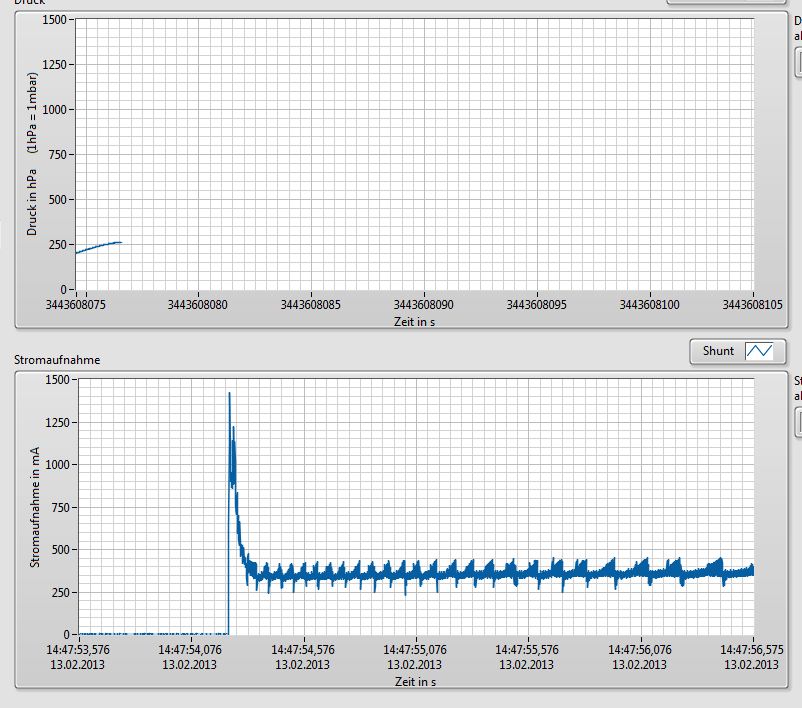Click the current inrush spike peak near 1400 mA
Screen dimensions: 802x708
230,394
